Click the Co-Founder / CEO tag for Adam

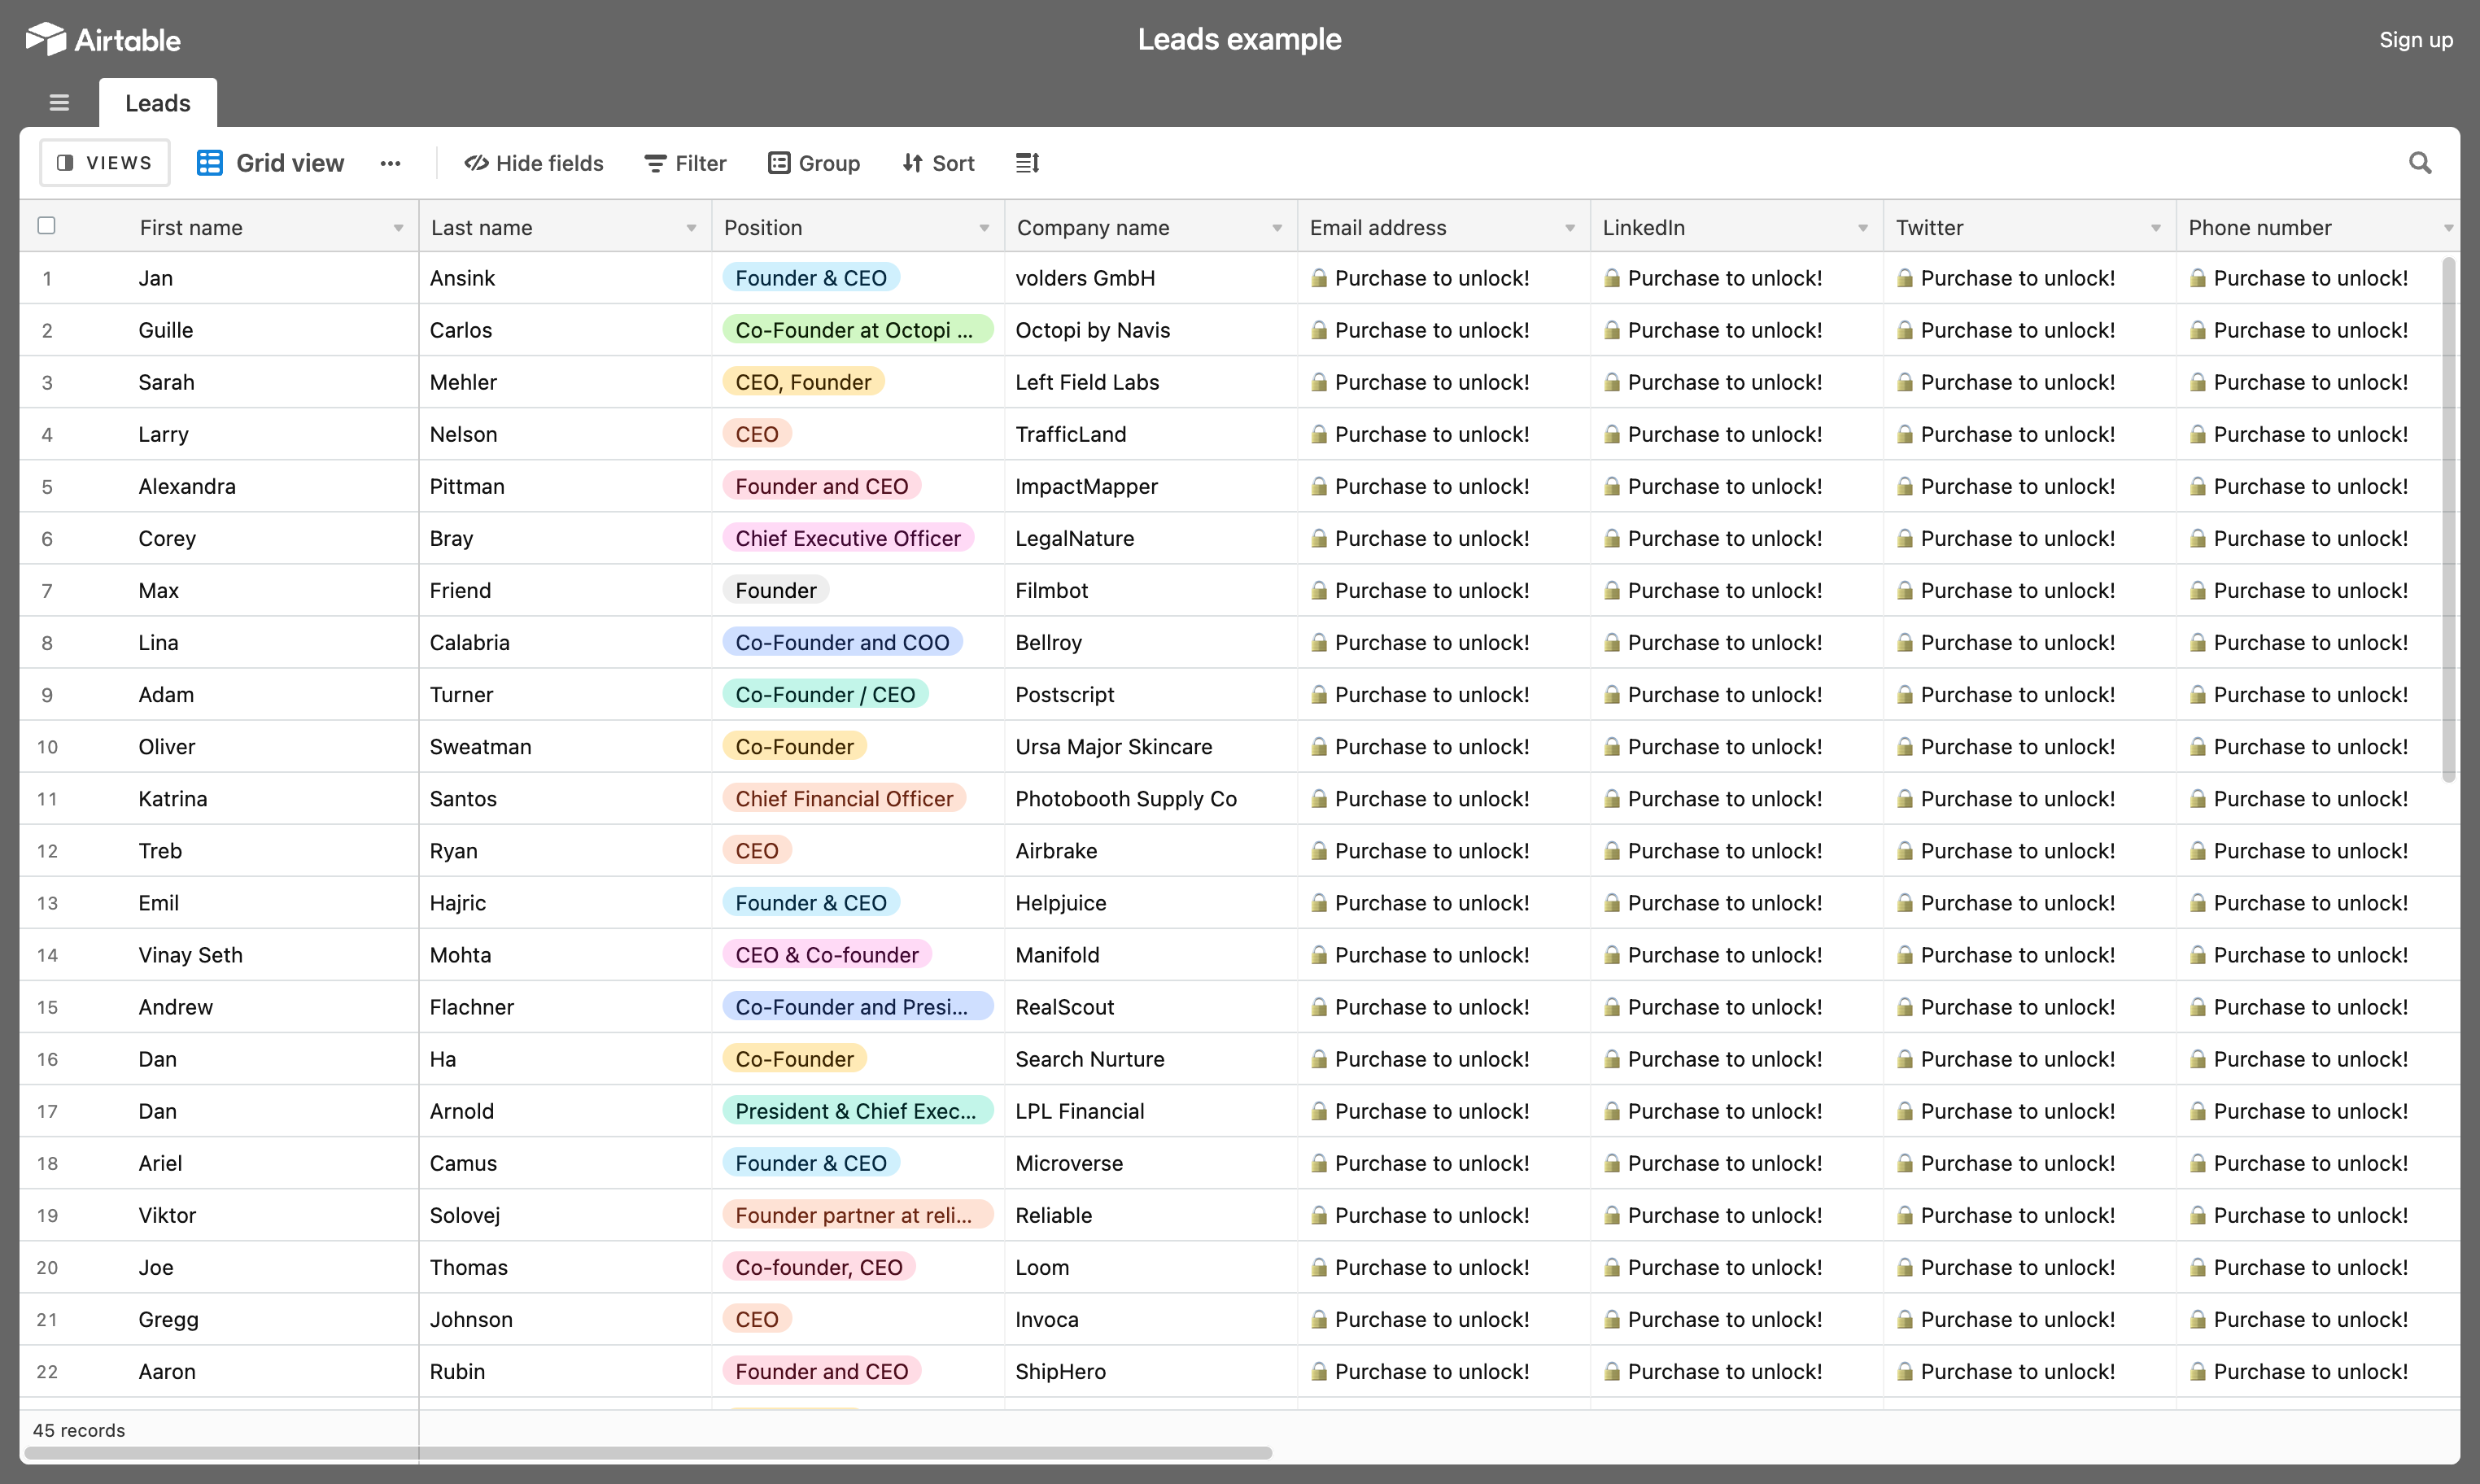pyautogui.click(x=825, y=694)
